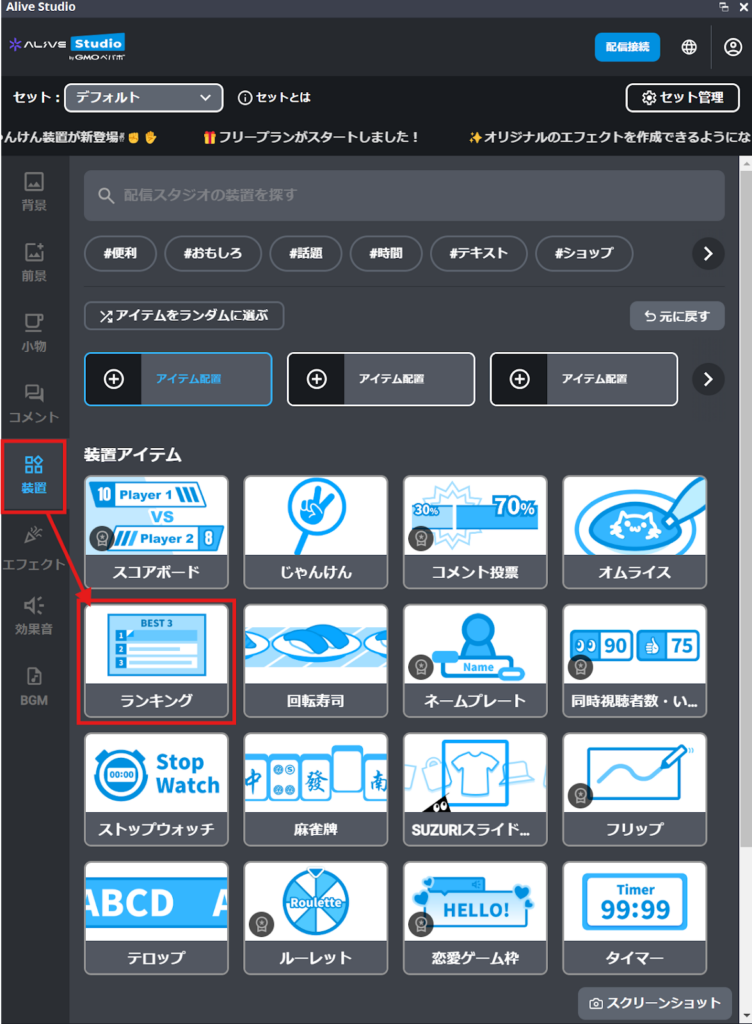Expand the セット デフォルト dropdown
The image size is (752, 1024).
(x=143, y=97)
